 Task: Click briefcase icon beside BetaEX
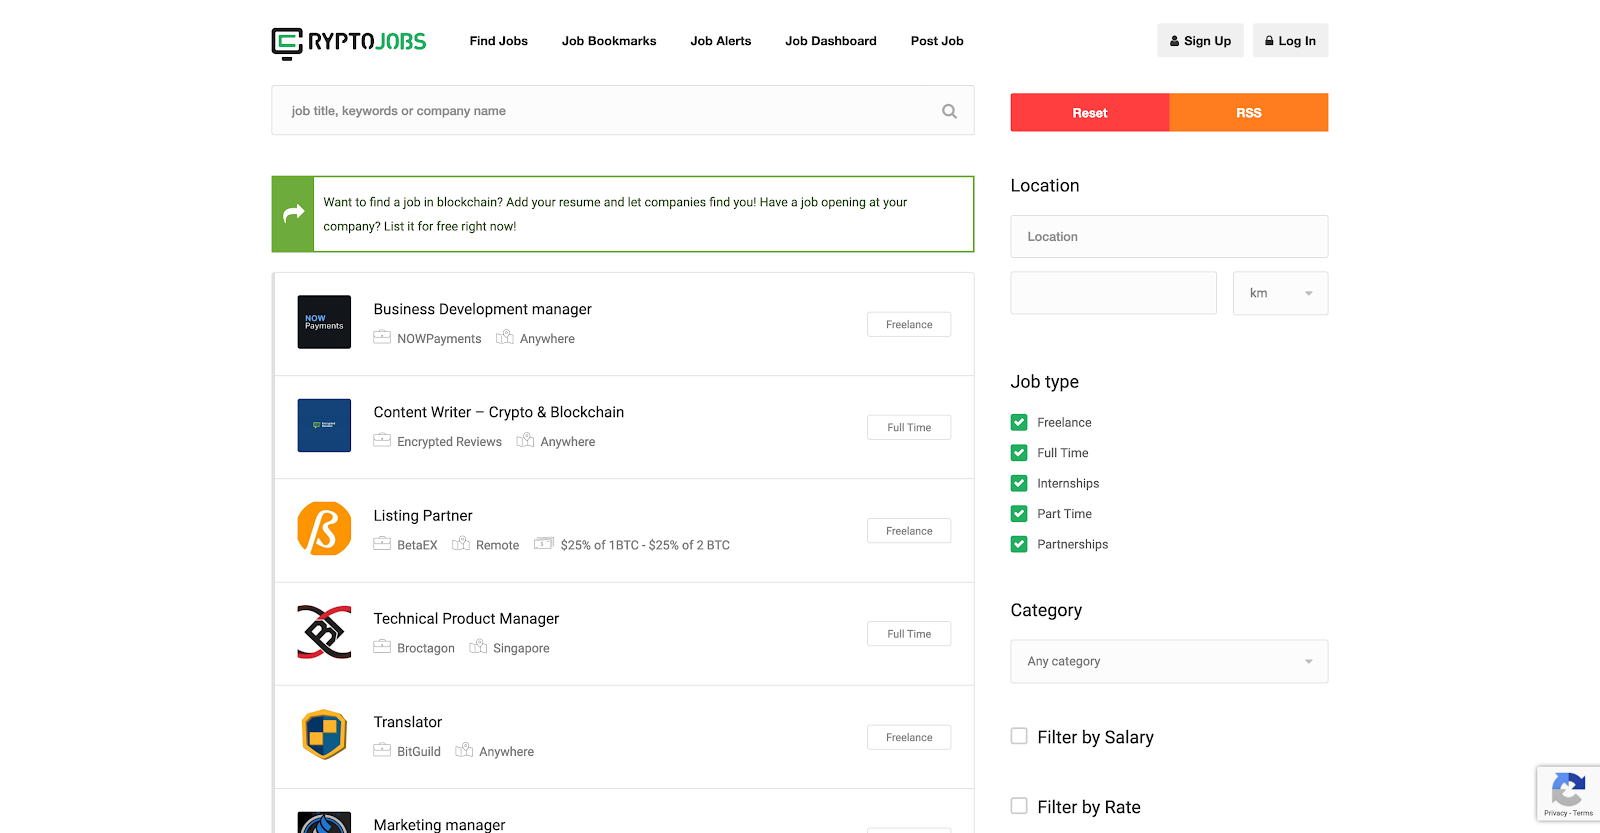382,544
